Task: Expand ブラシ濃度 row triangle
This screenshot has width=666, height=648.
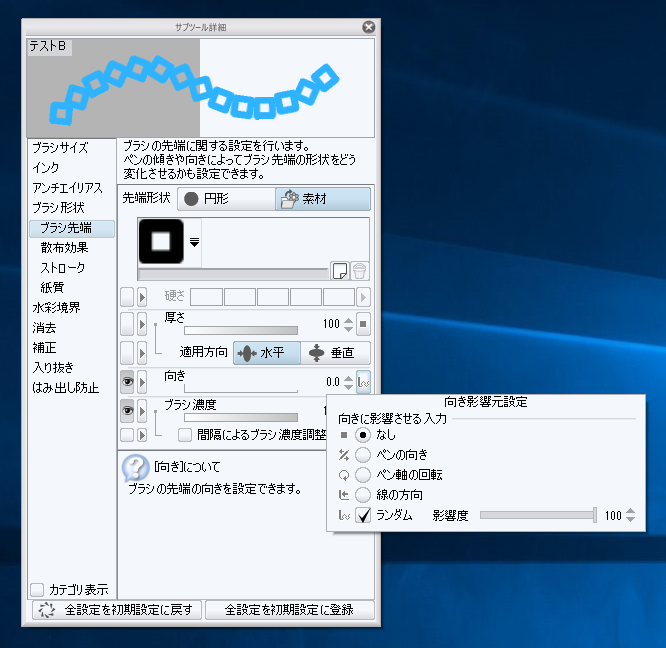Action: [142, 411]
